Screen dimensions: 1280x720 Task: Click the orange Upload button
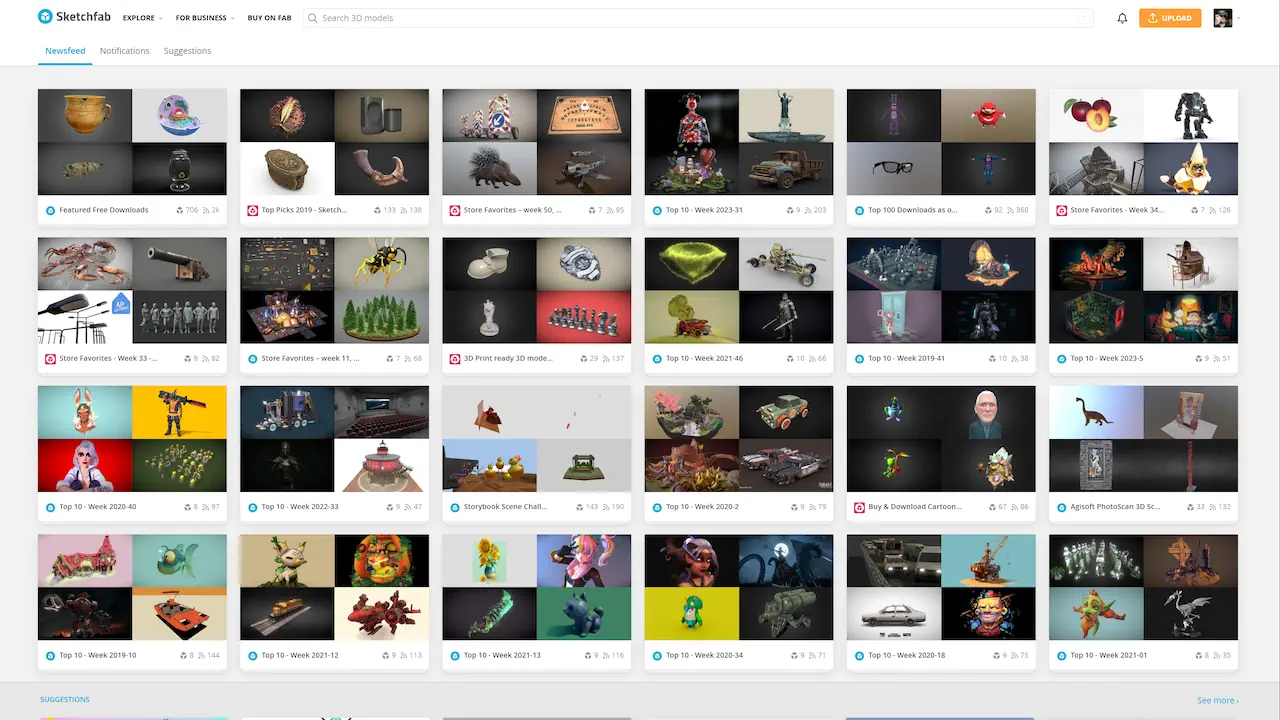point(1170,18)
